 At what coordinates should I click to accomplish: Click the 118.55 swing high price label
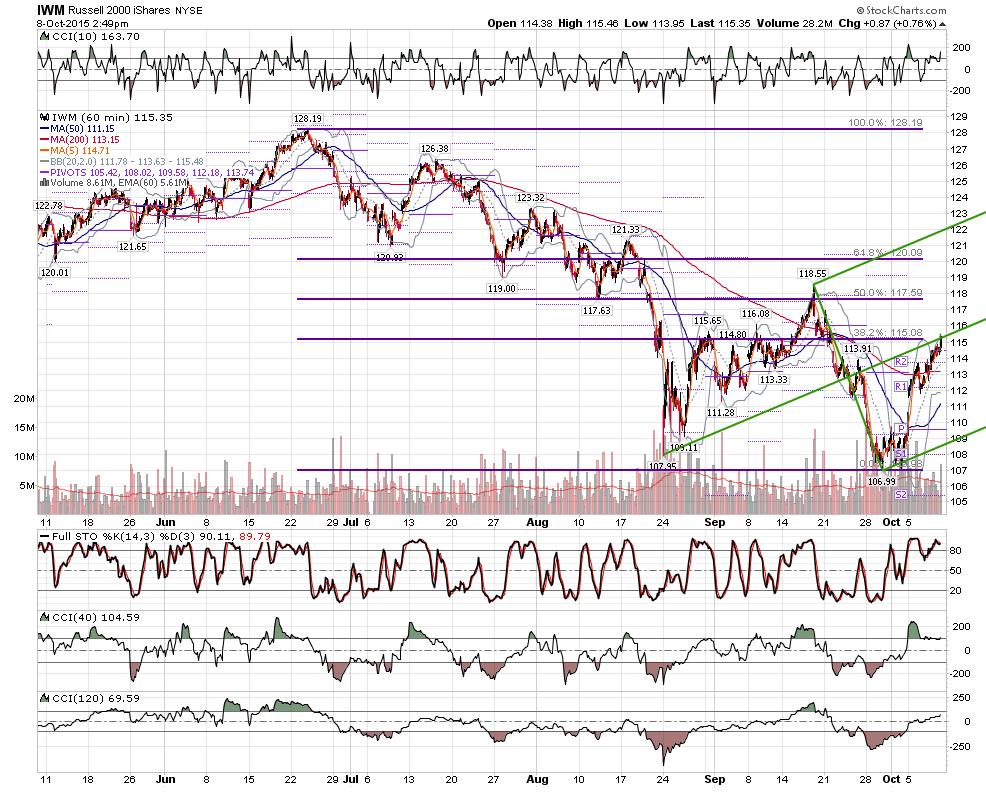812,274
